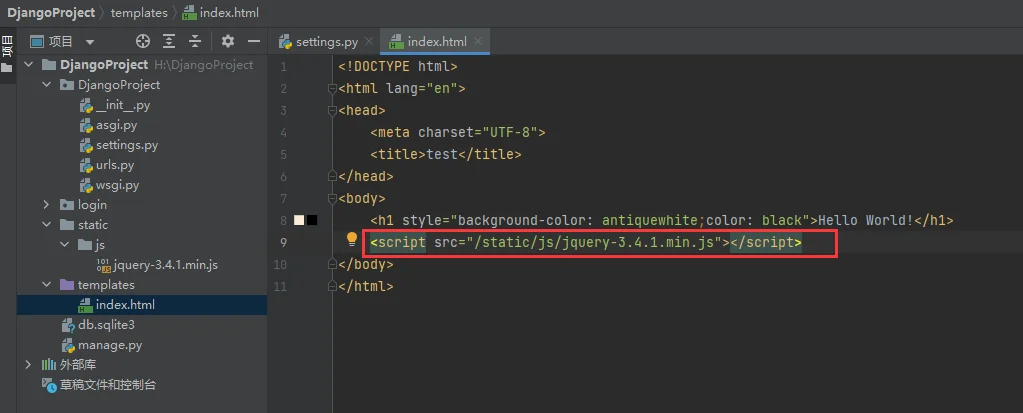Expand the login folder

[x=46, y=205]
